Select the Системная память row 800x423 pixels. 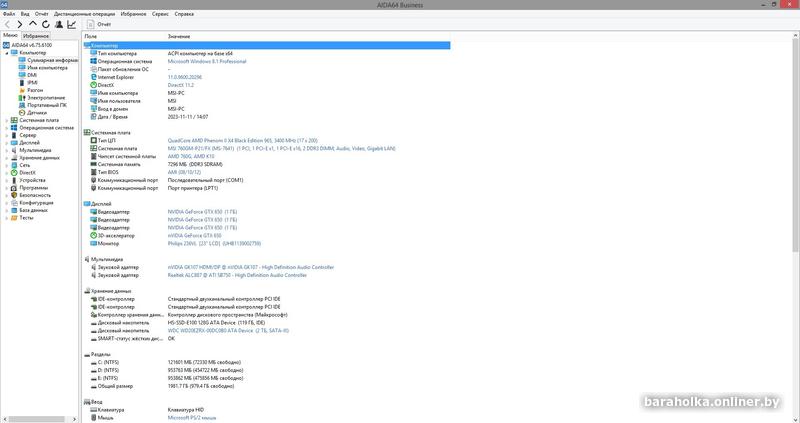tap(266, 164)
